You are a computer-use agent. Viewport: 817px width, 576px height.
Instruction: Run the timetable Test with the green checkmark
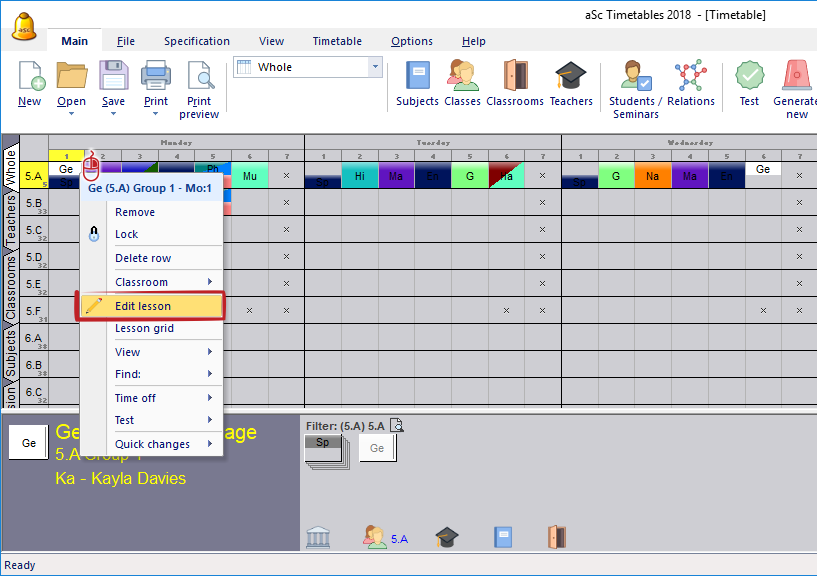749,84
